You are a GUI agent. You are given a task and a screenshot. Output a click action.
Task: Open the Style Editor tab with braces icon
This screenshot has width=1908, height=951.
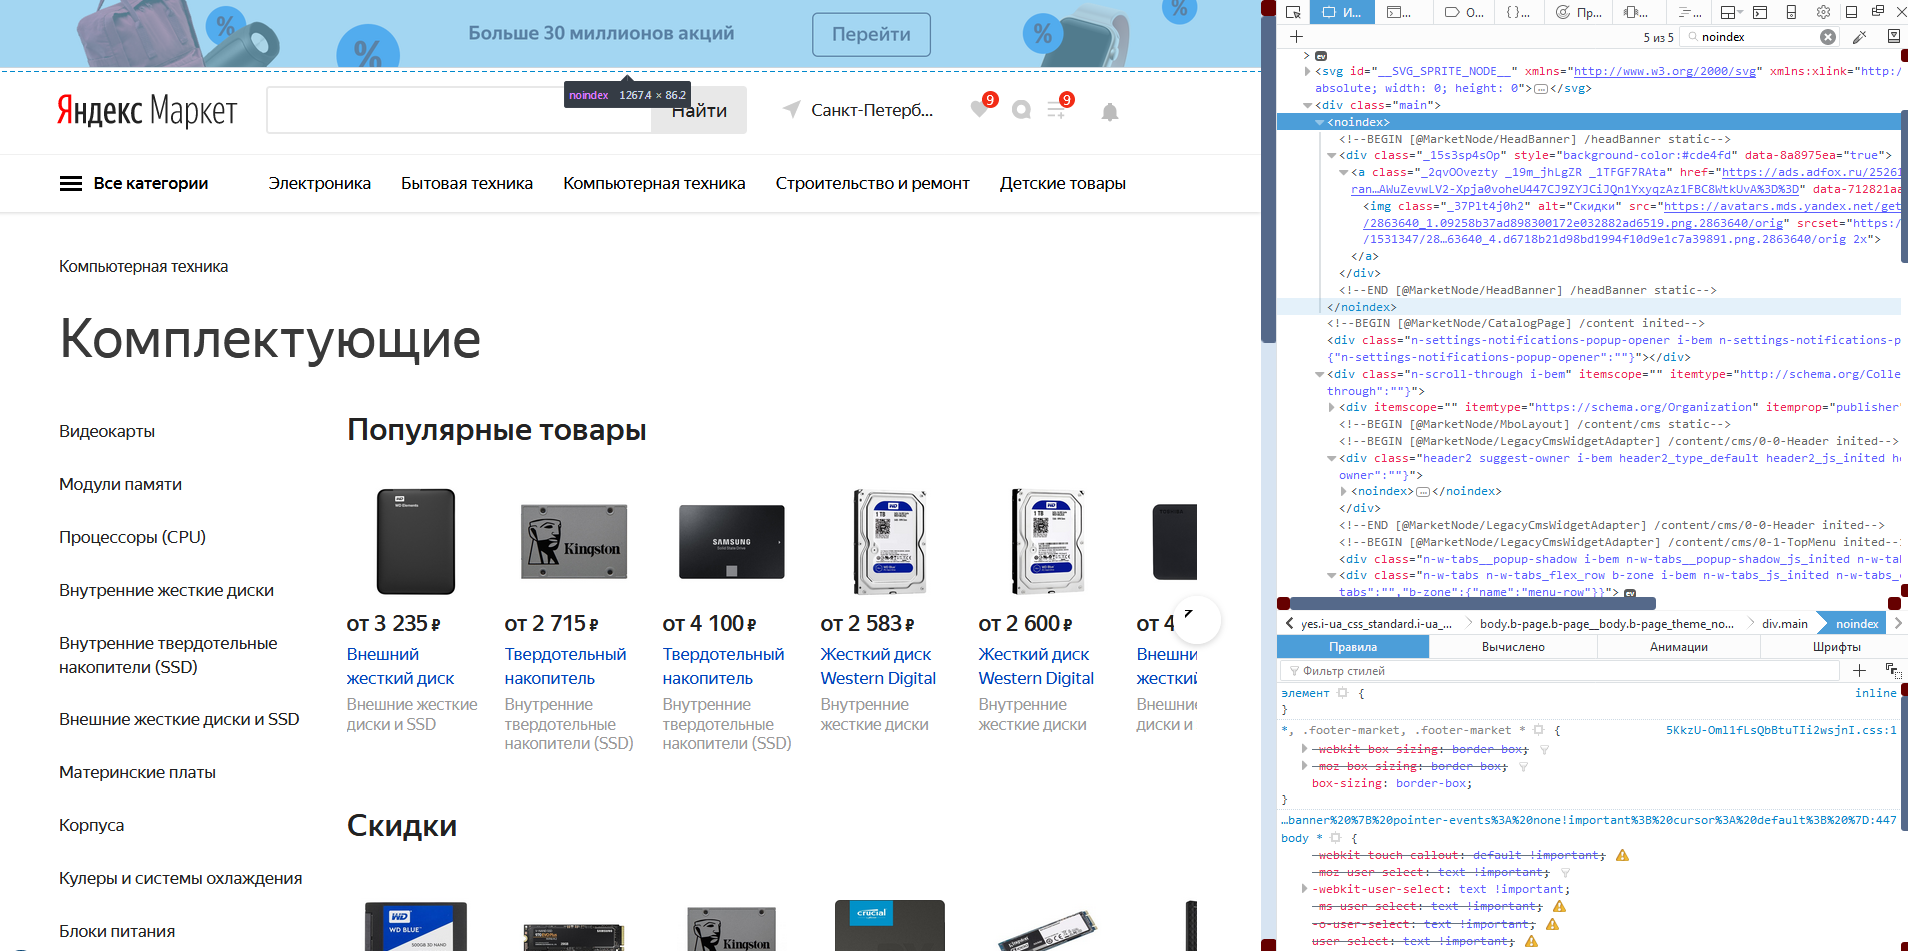click(1518, 12)
